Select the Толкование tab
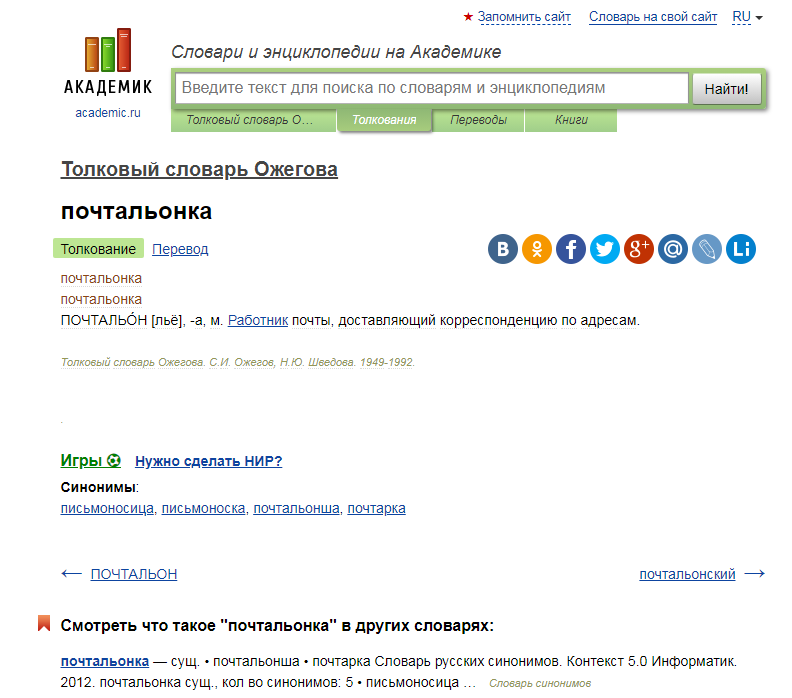Viewport: 792px width, 698px height. tap(98, 249)
